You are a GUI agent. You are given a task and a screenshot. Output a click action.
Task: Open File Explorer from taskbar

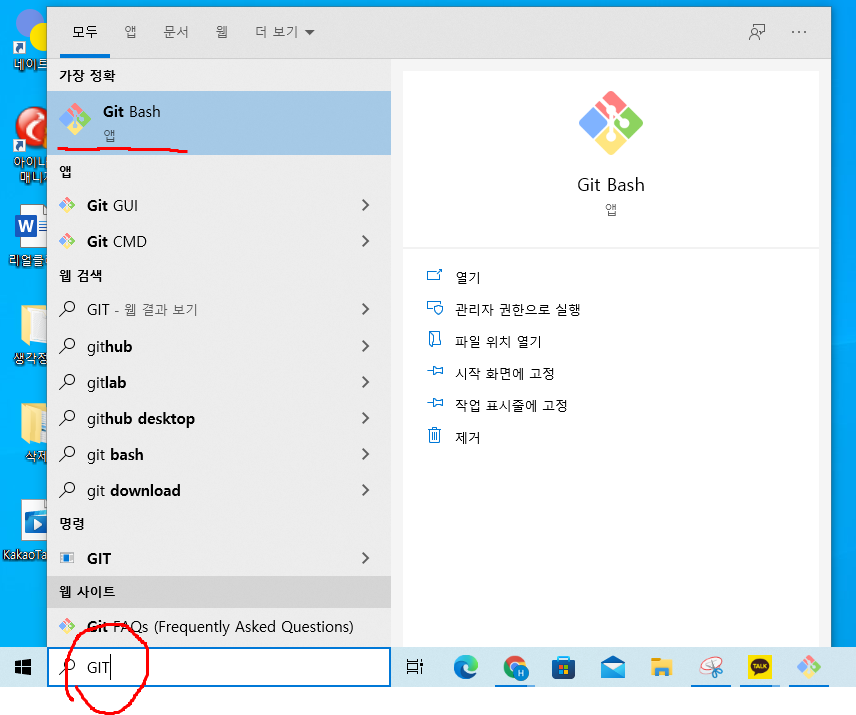(x=661, y=667)
